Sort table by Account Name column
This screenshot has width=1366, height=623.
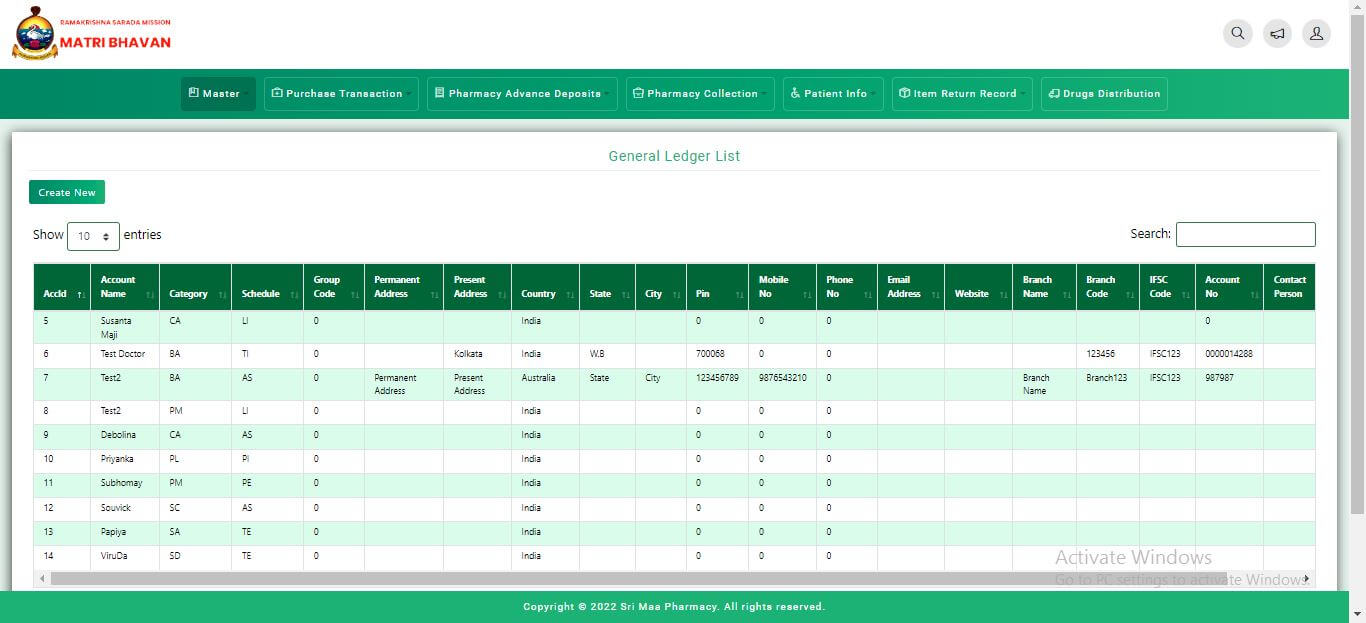tap(124, 287)
